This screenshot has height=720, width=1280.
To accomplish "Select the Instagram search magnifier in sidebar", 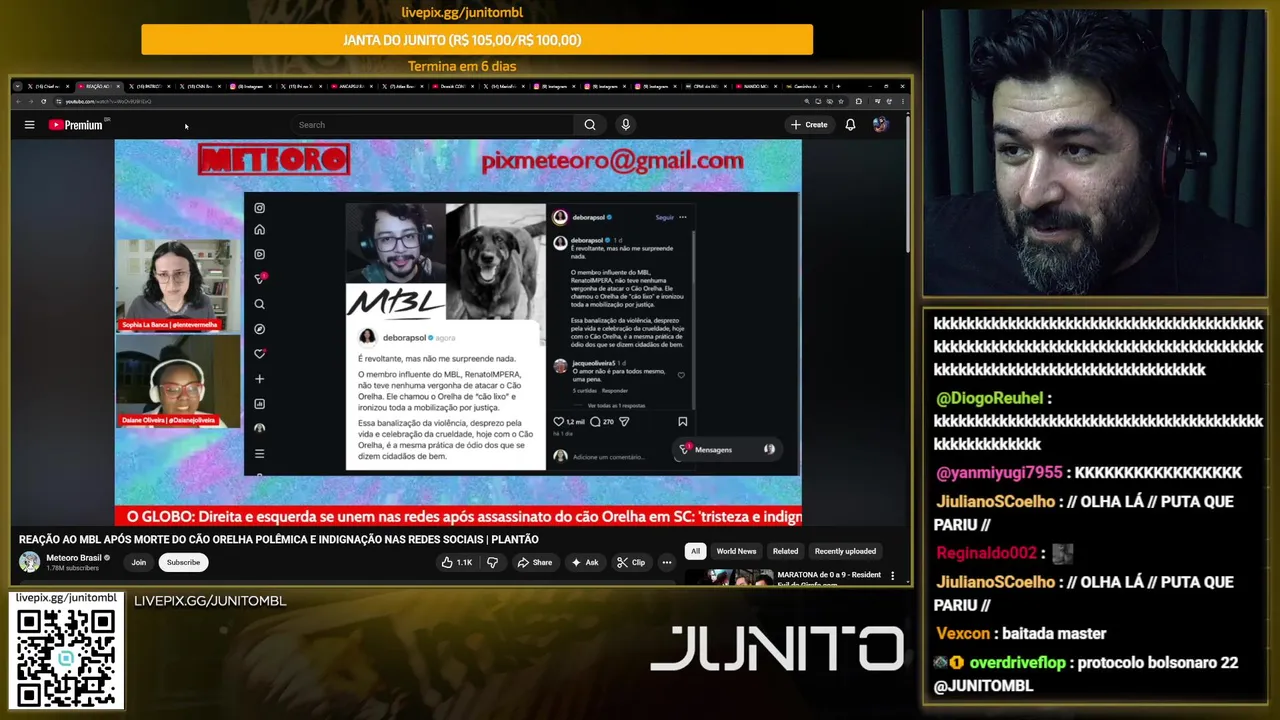I will (x=259, y=304).
